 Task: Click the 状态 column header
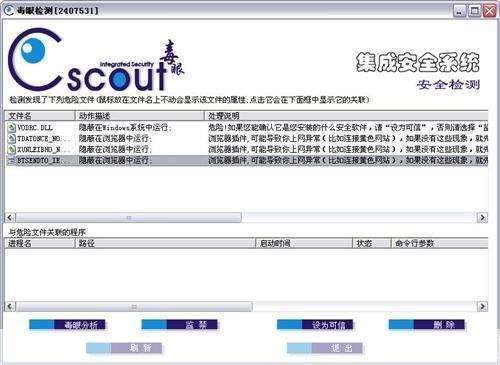[372, 243]
